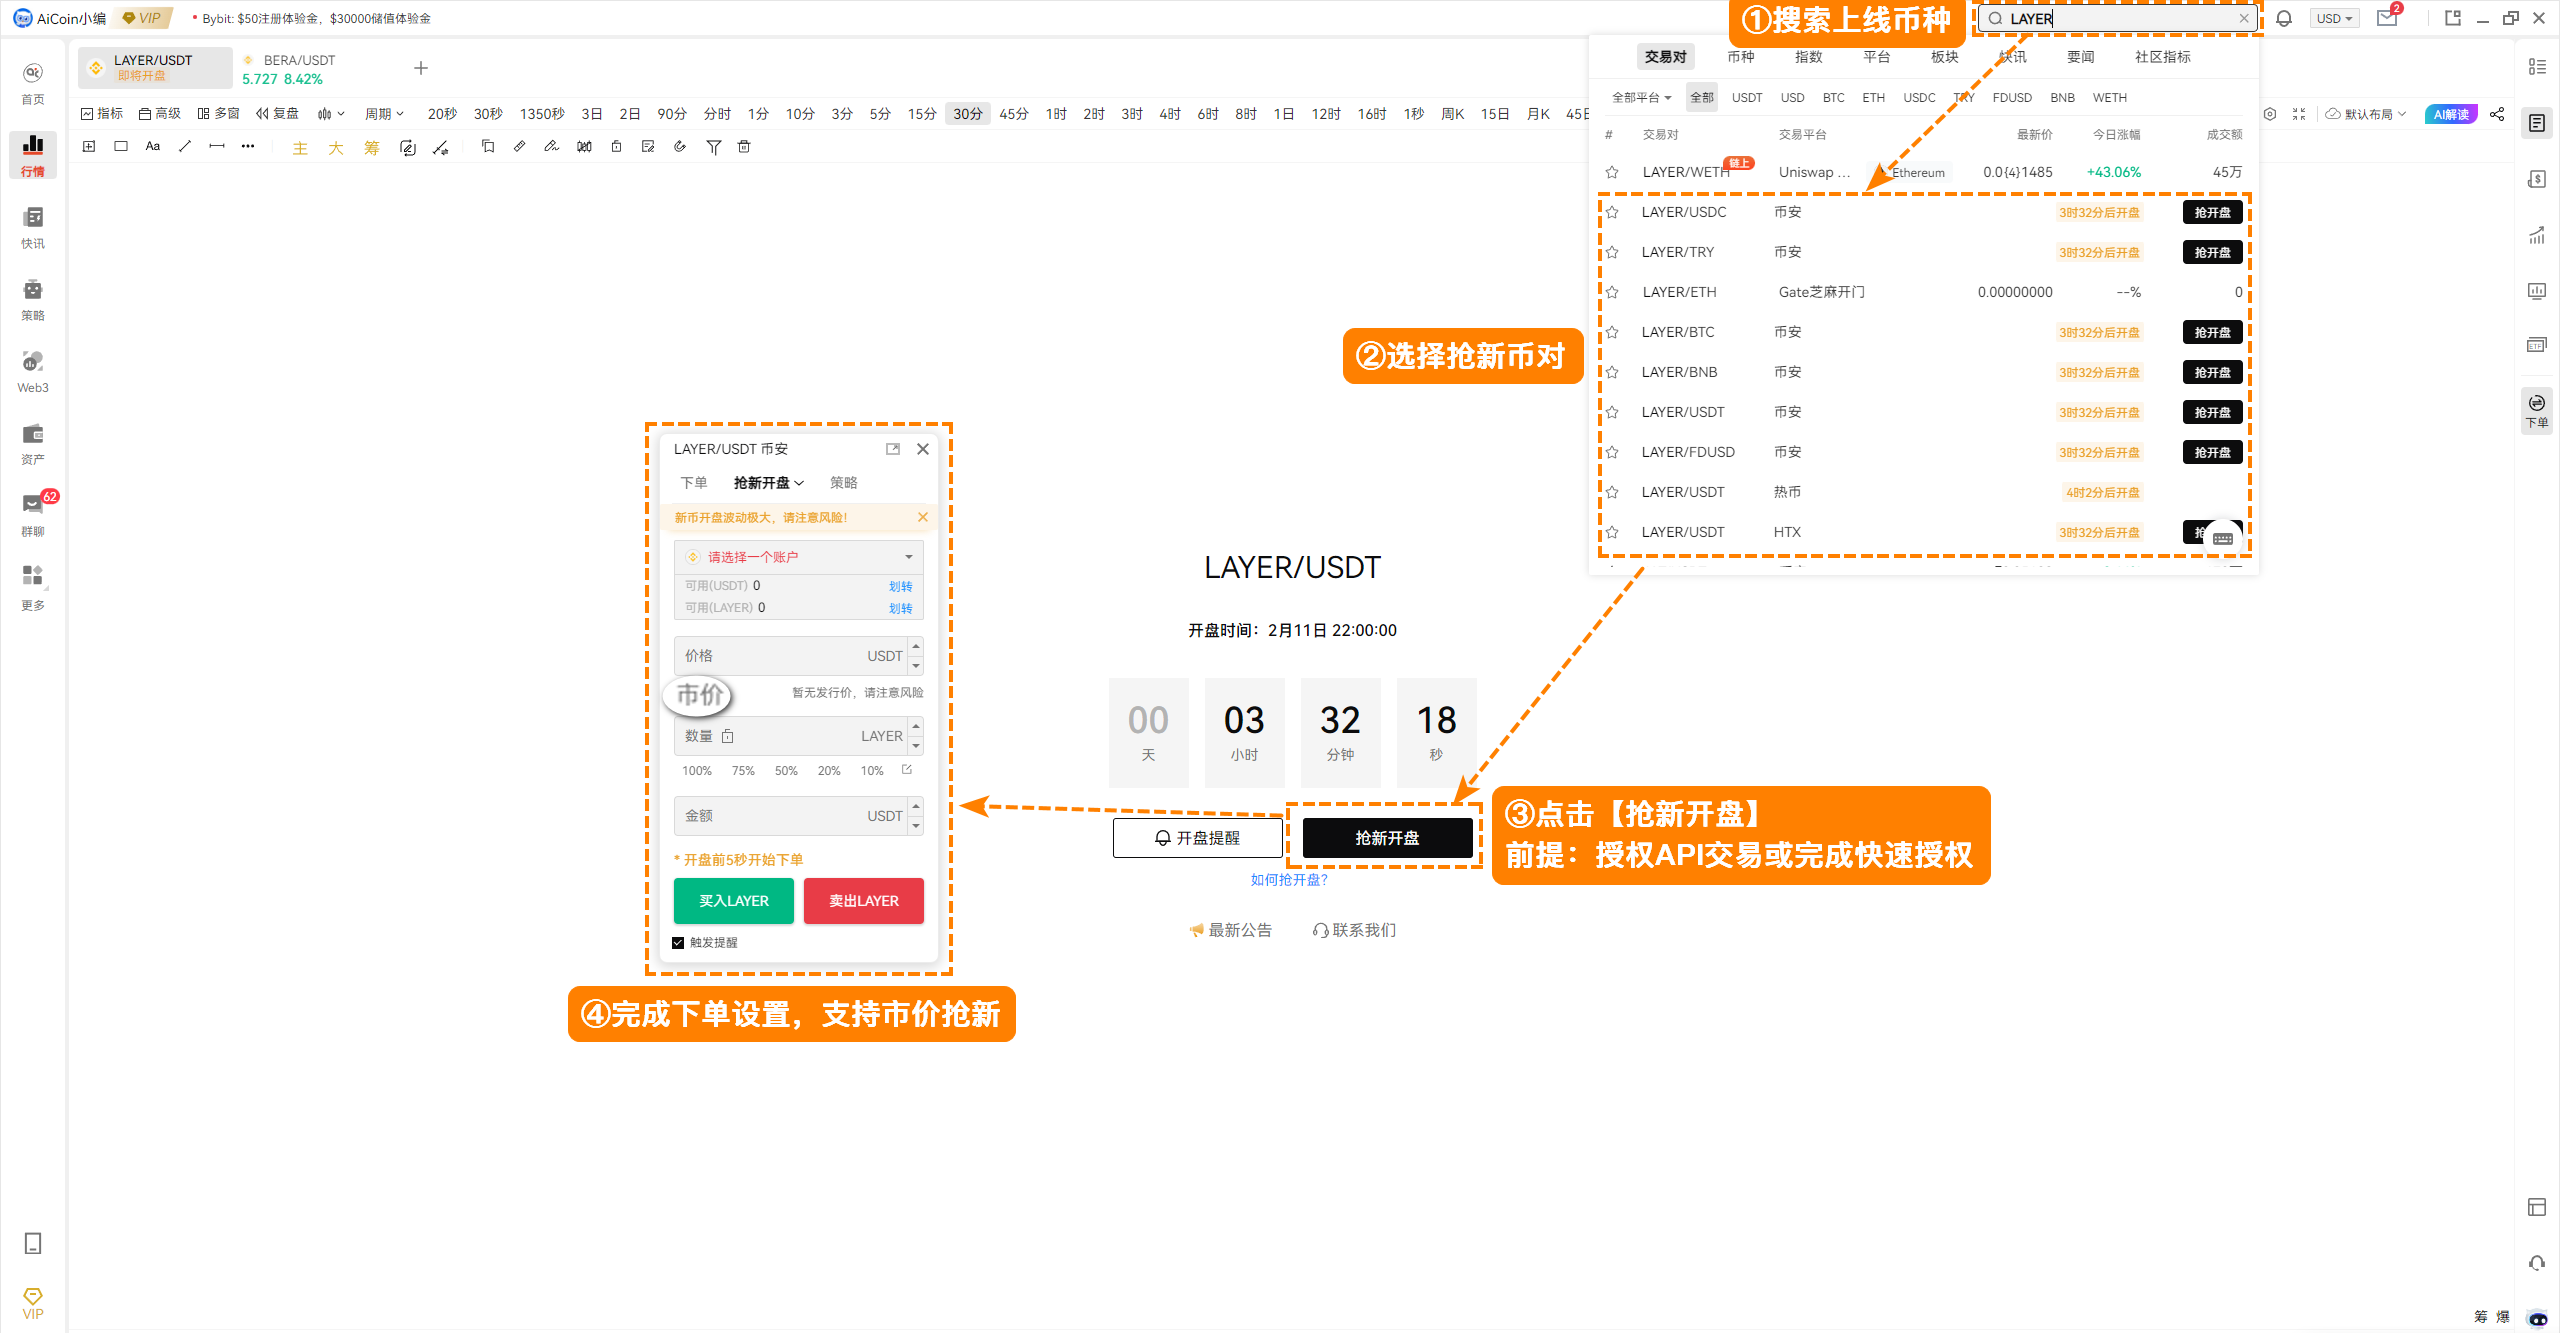Open the mail inbox icon
The height and width of the screenshot is (1333, 2560).
2387,18
